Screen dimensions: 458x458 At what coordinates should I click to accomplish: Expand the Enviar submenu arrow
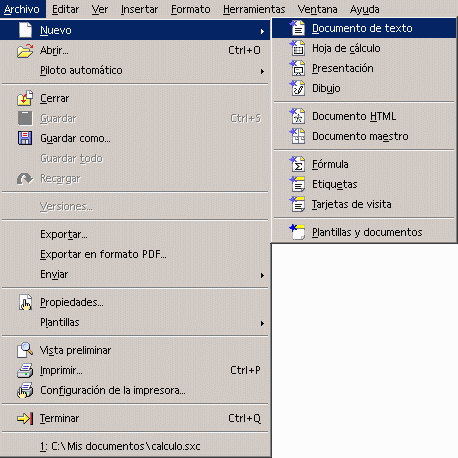(x=262, y=275)
